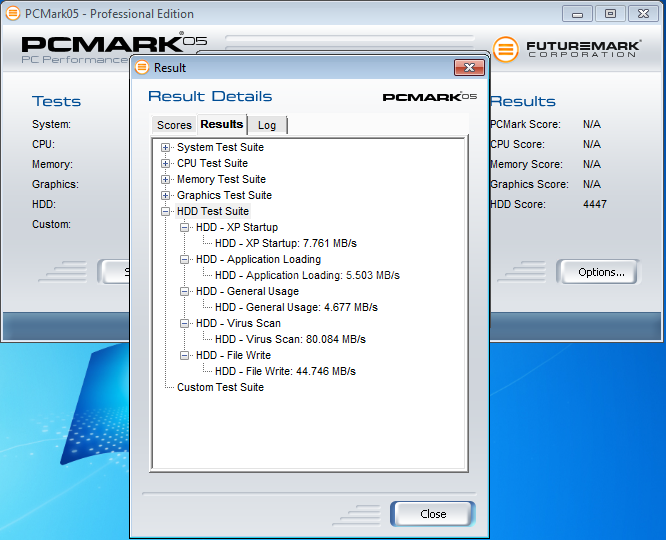This screenshot has width=666, height=540.
Task: Click the 'PCMark Score:' label
Action: coord(525,124)
